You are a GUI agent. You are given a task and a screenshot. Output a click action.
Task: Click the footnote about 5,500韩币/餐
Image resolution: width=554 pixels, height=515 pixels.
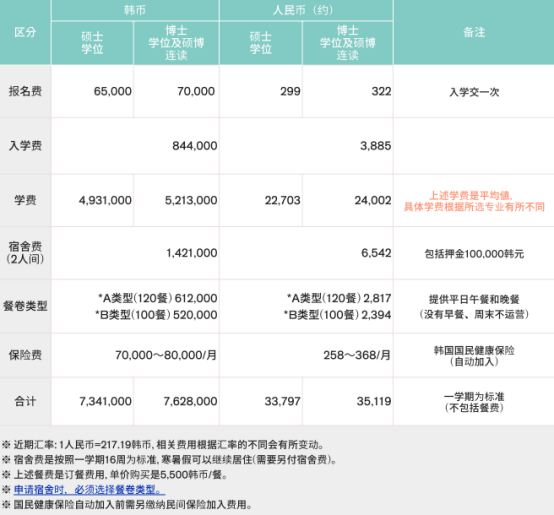click(x=115, y=475)
